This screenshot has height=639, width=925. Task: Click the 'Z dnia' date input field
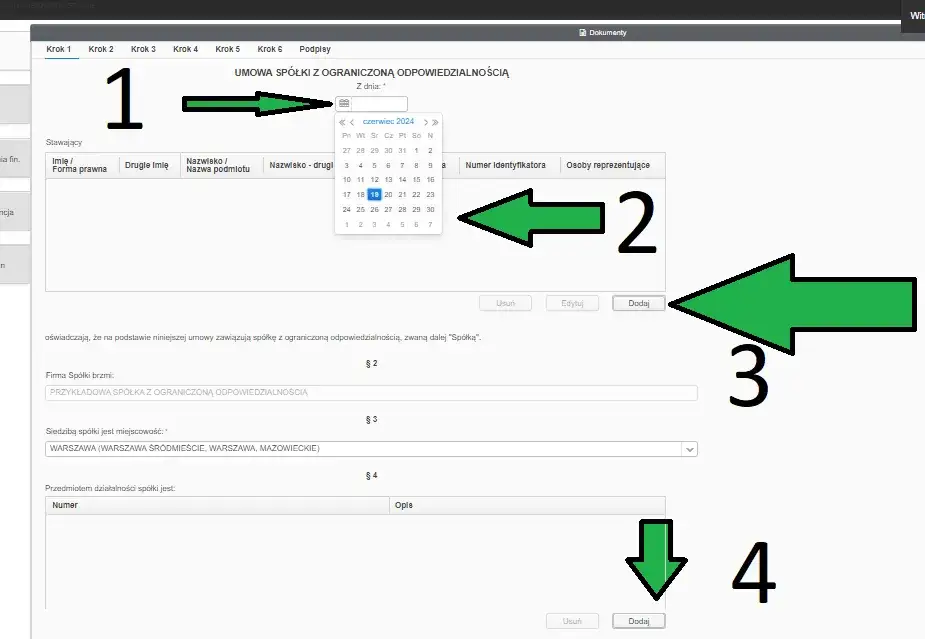point(380,104)
